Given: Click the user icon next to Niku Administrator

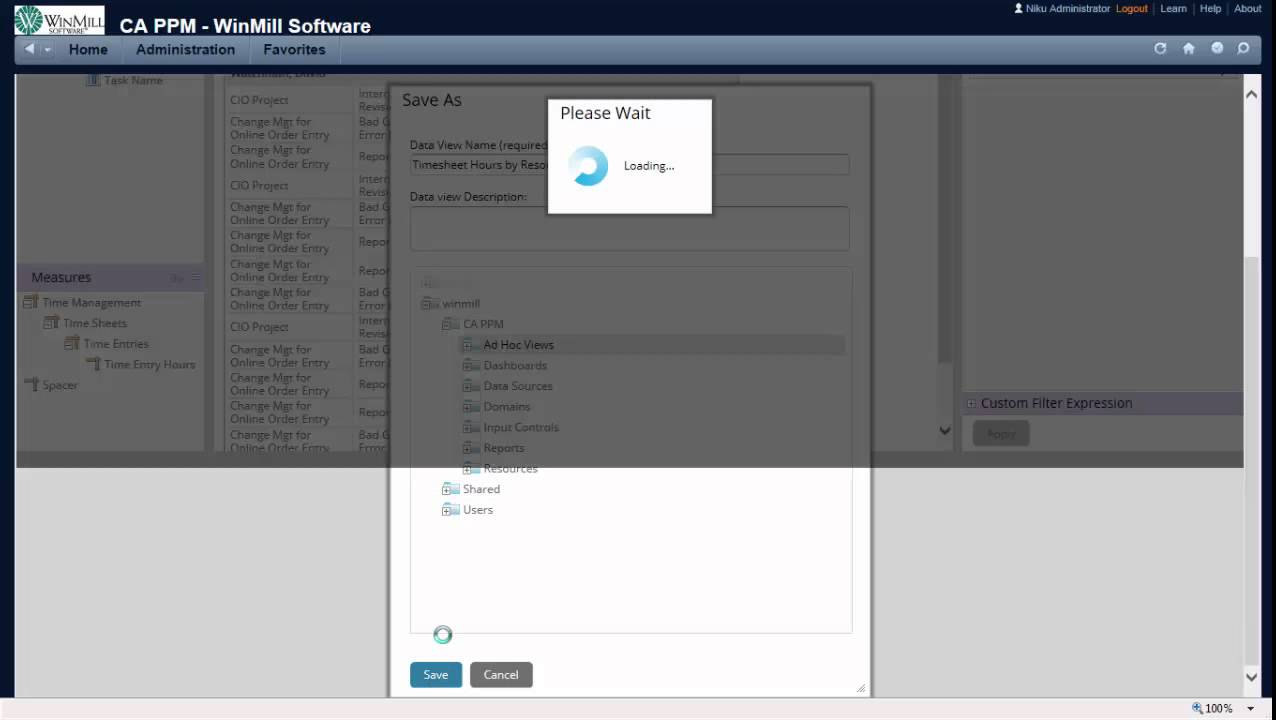Looking at the screenshot, I should tap(1018, 8).
